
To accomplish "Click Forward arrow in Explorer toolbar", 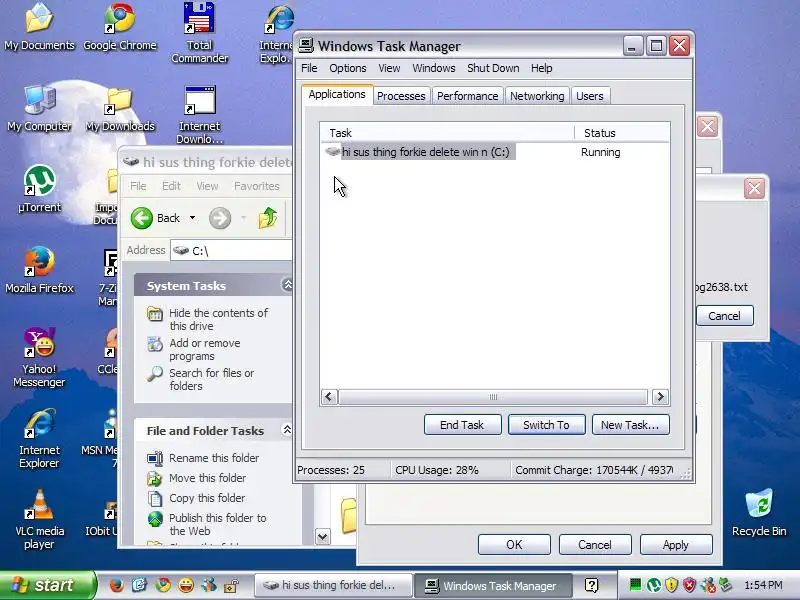I will click(x=220, y=218).
